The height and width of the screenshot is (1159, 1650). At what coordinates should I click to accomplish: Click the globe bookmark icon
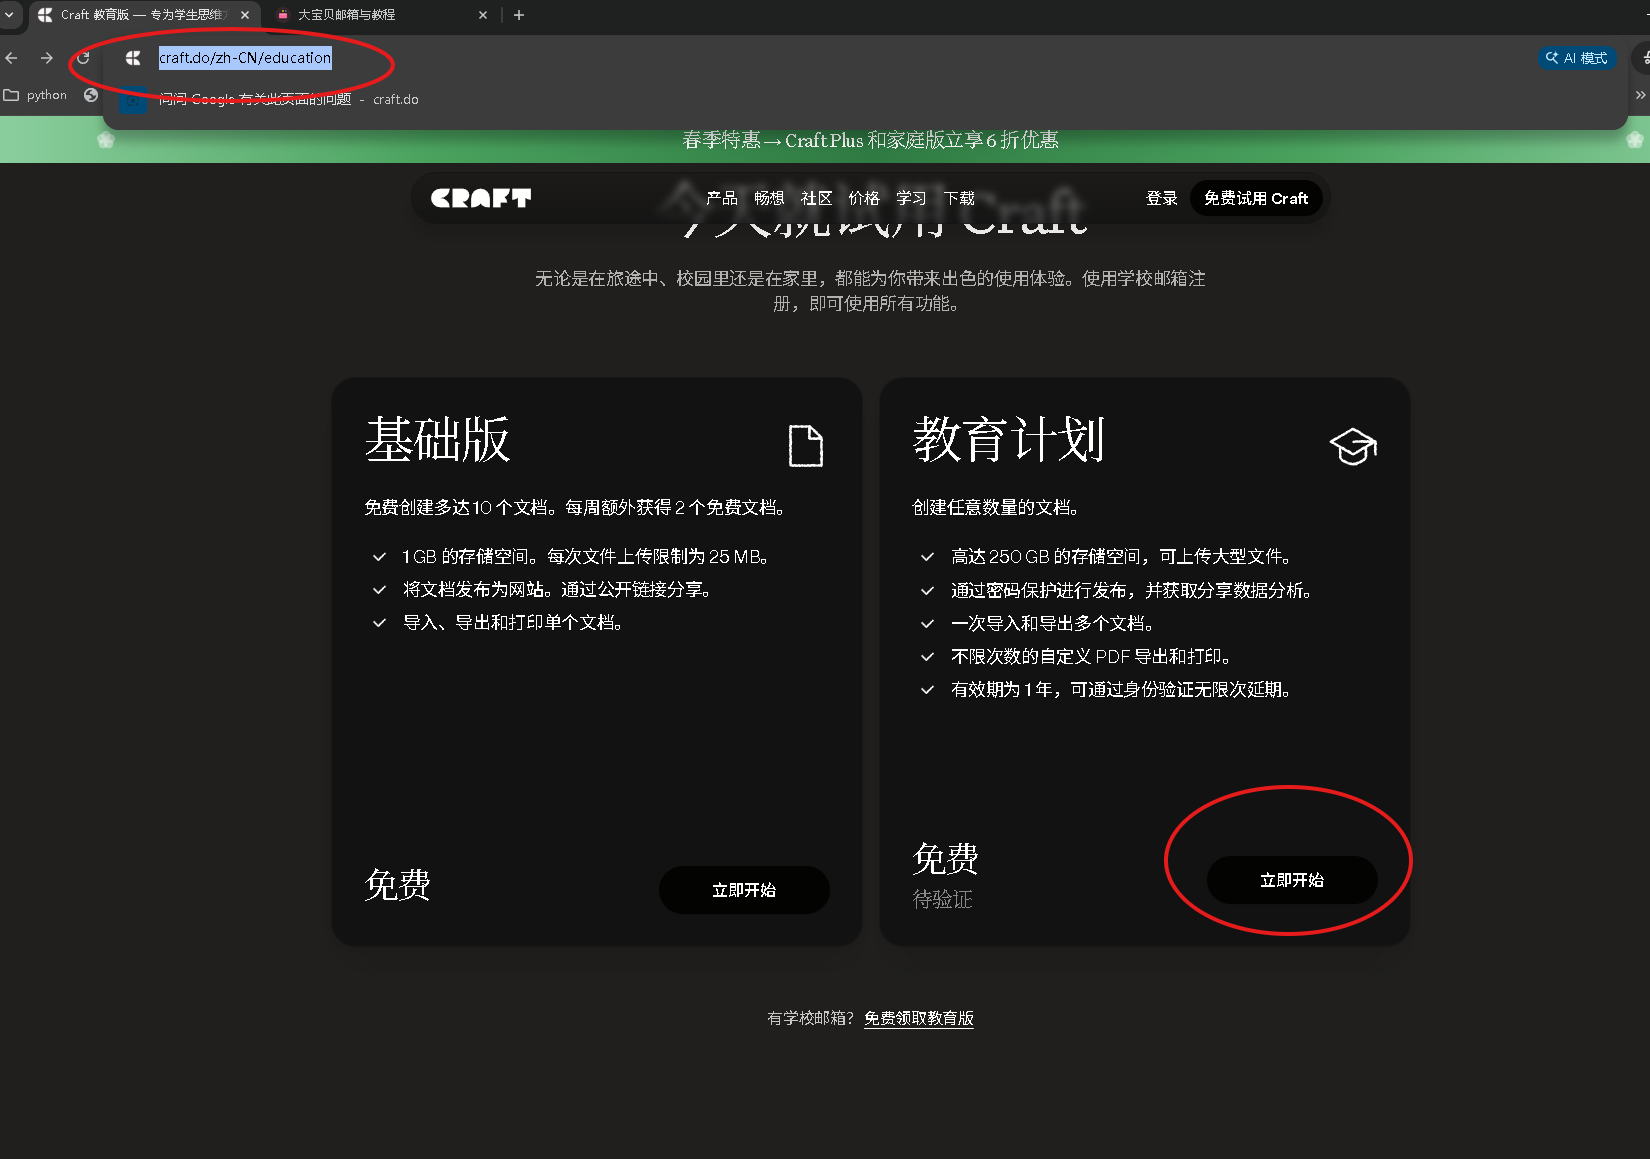(91, 95)
